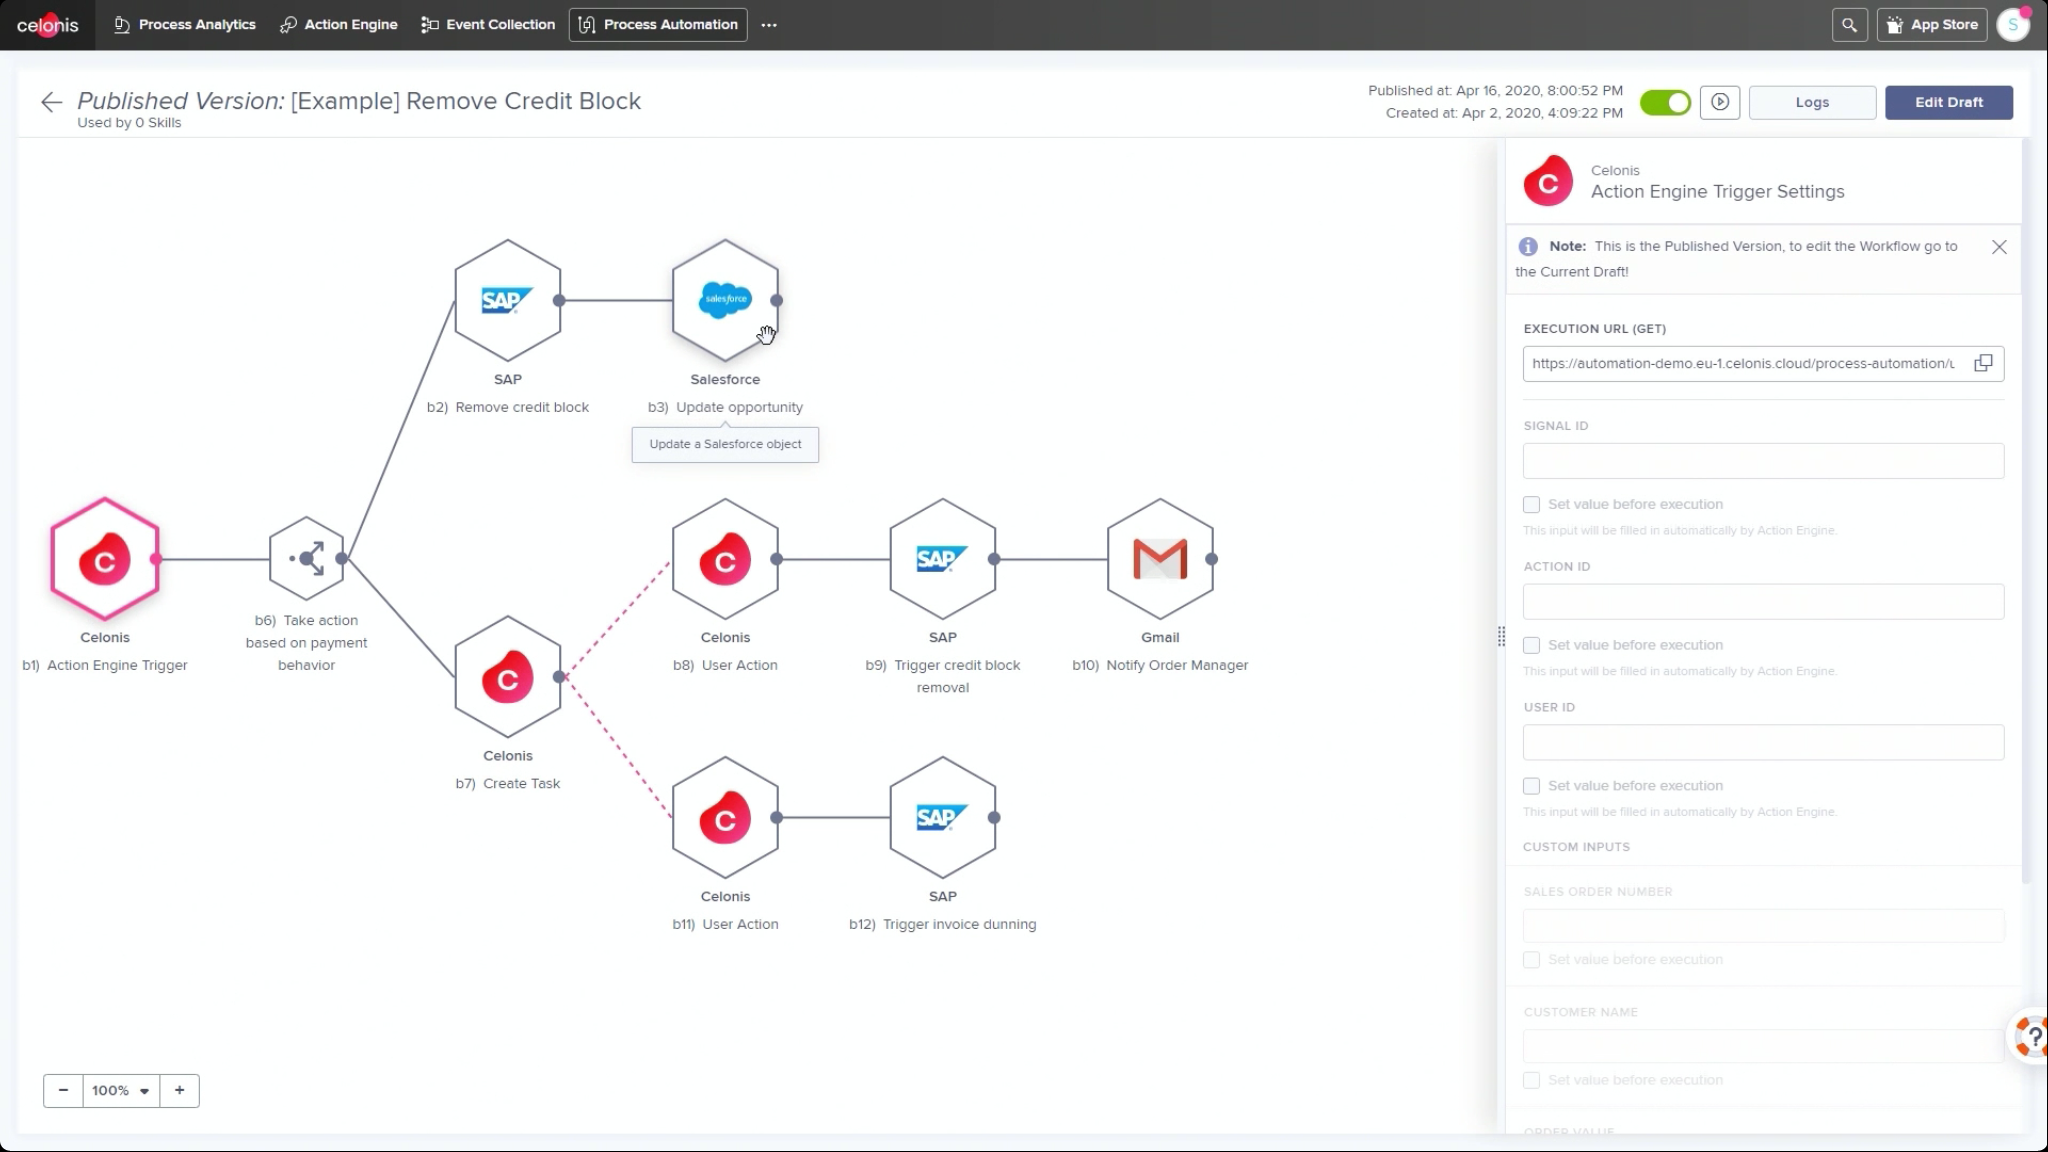Open the Gmail "Notify Order Manager" node
Viewport: 2048px width, 1152px height.
(1159, 560)
